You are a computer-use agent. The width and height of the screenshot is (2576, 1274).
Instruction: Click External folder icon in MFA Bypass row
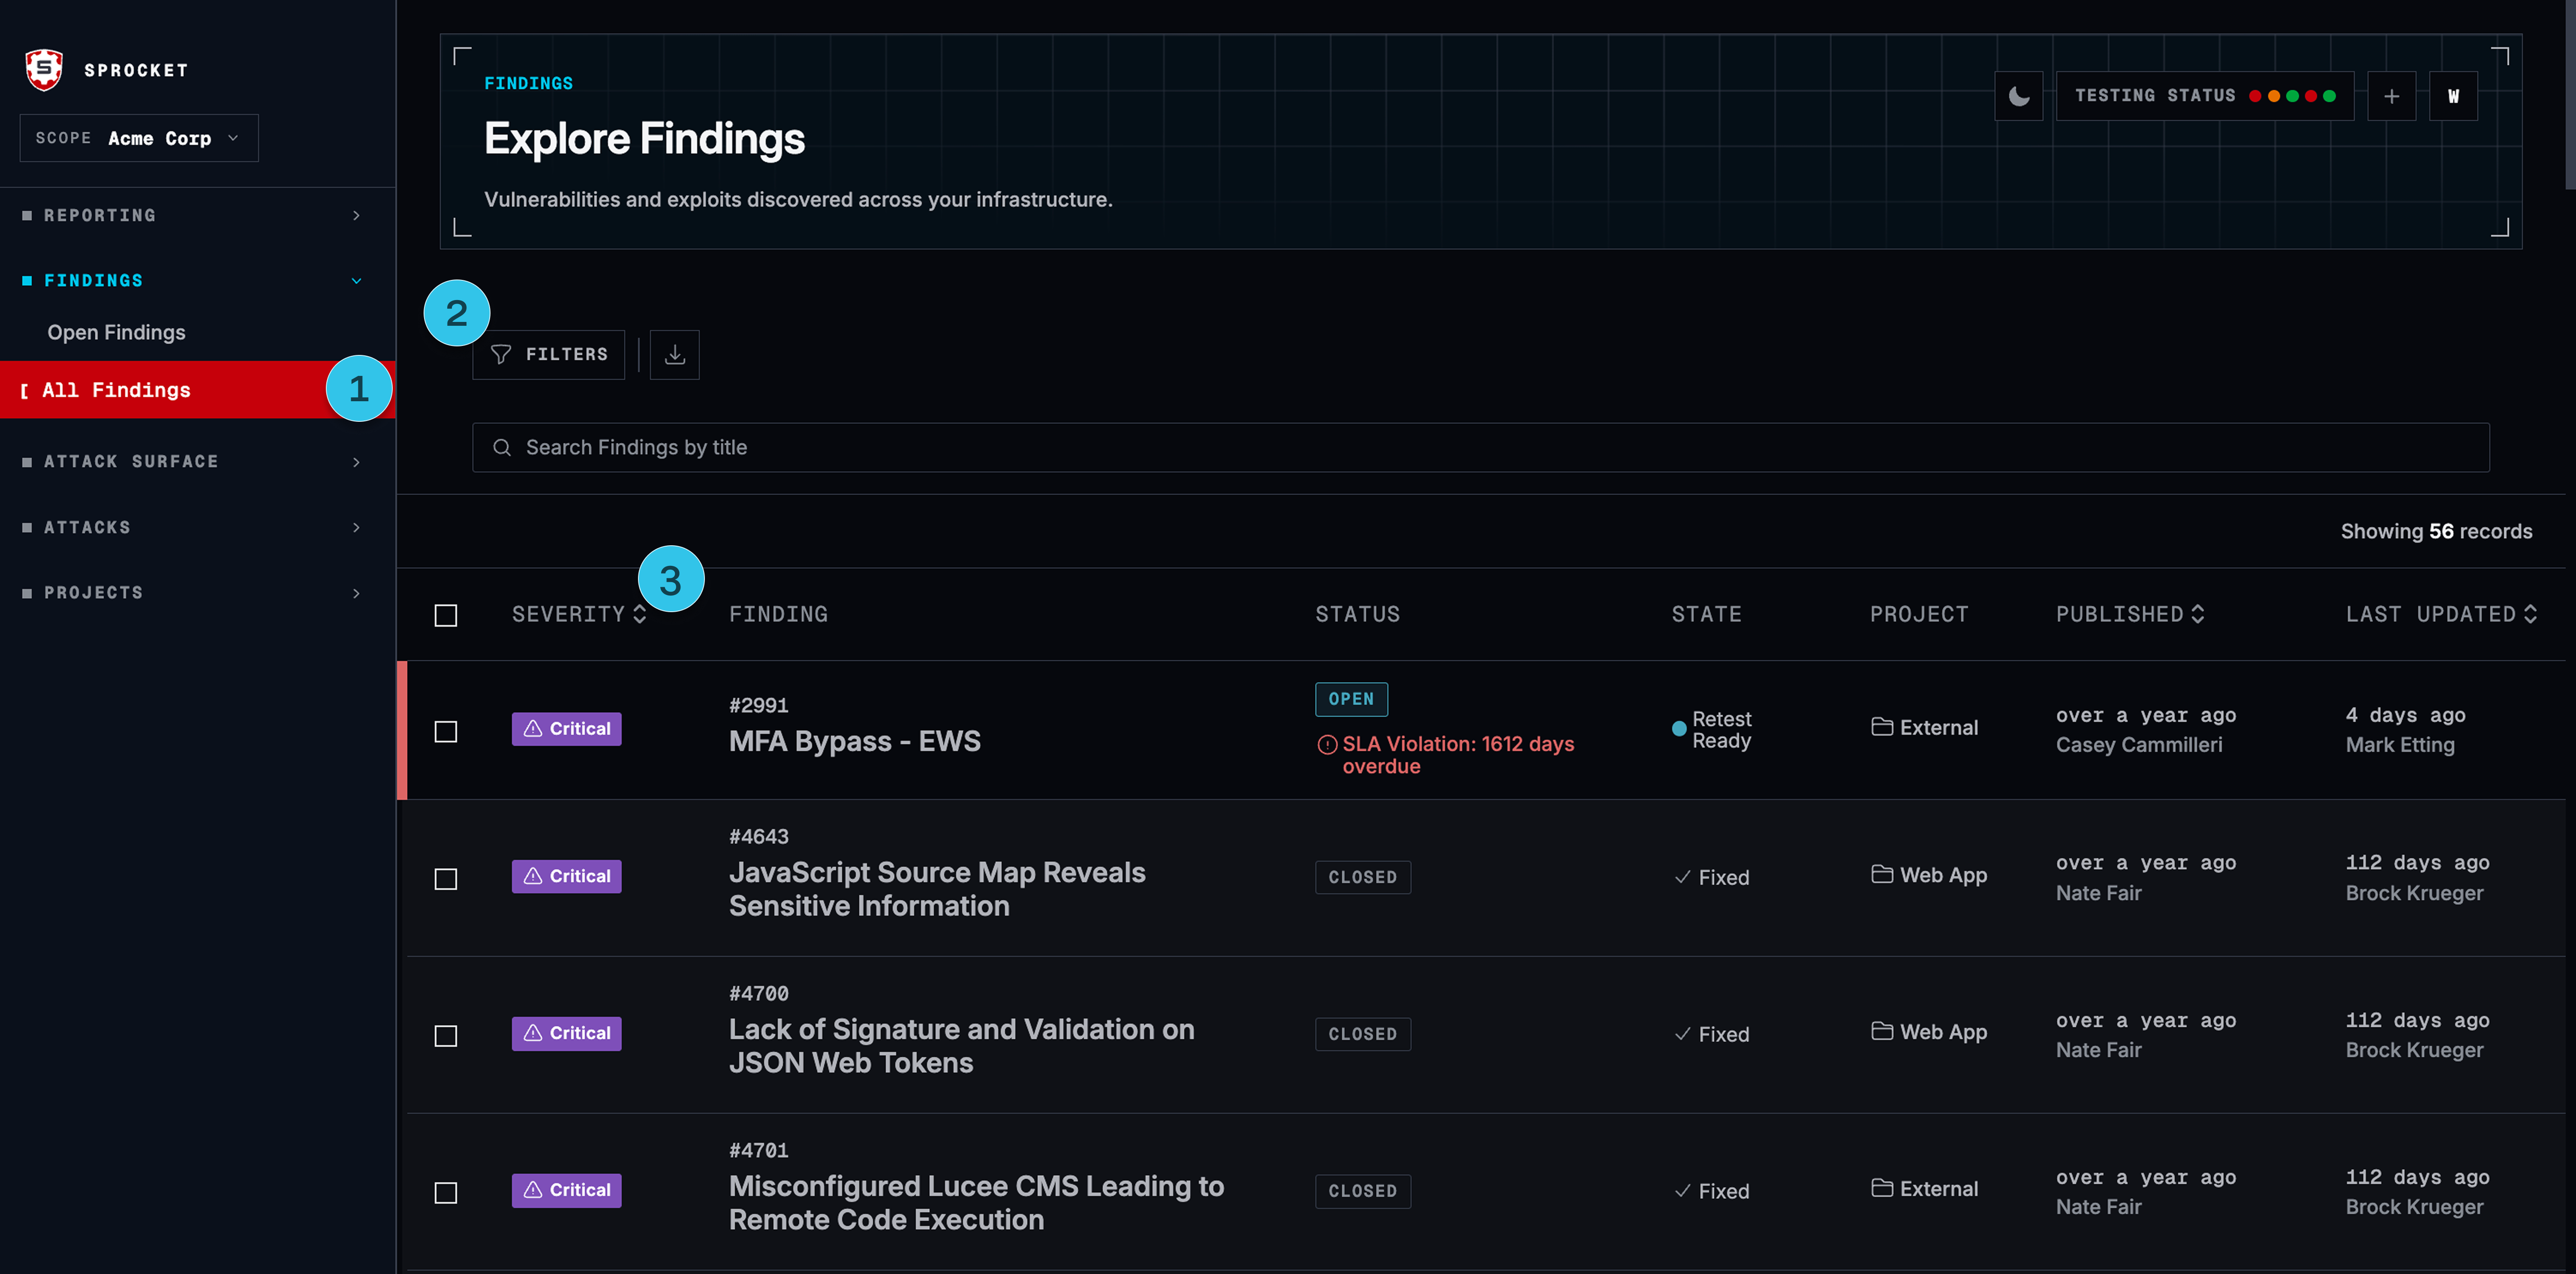click(x=1882, y=727)
